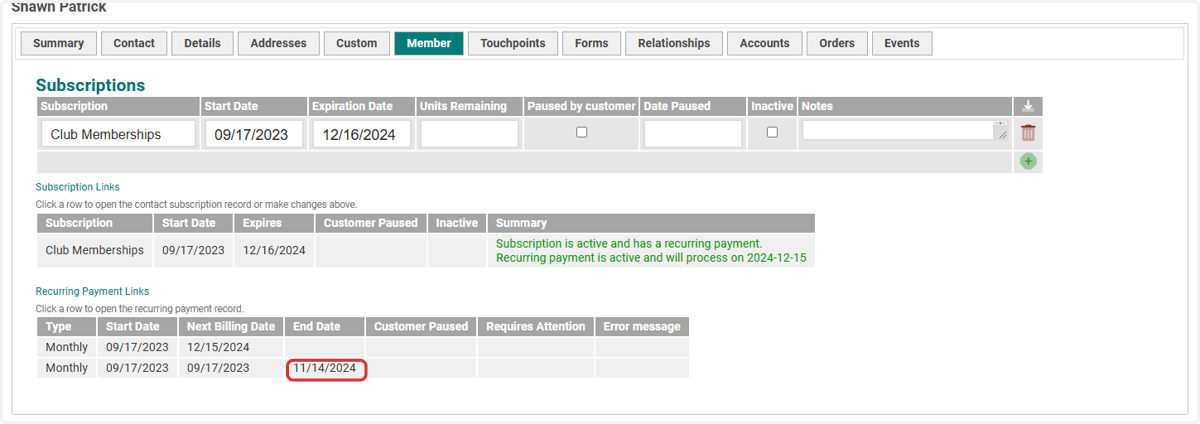
Task: Click the Recurring Payment Links heading
Action: [92, 291]
